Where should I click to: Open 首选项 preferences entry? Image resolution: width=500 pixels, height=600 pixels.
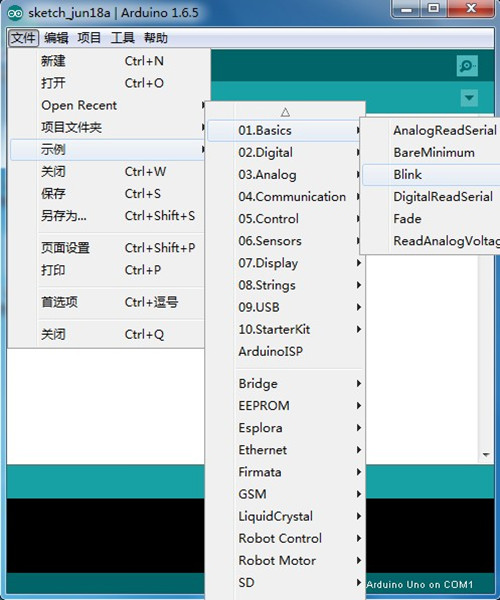[x=107, y=302]
